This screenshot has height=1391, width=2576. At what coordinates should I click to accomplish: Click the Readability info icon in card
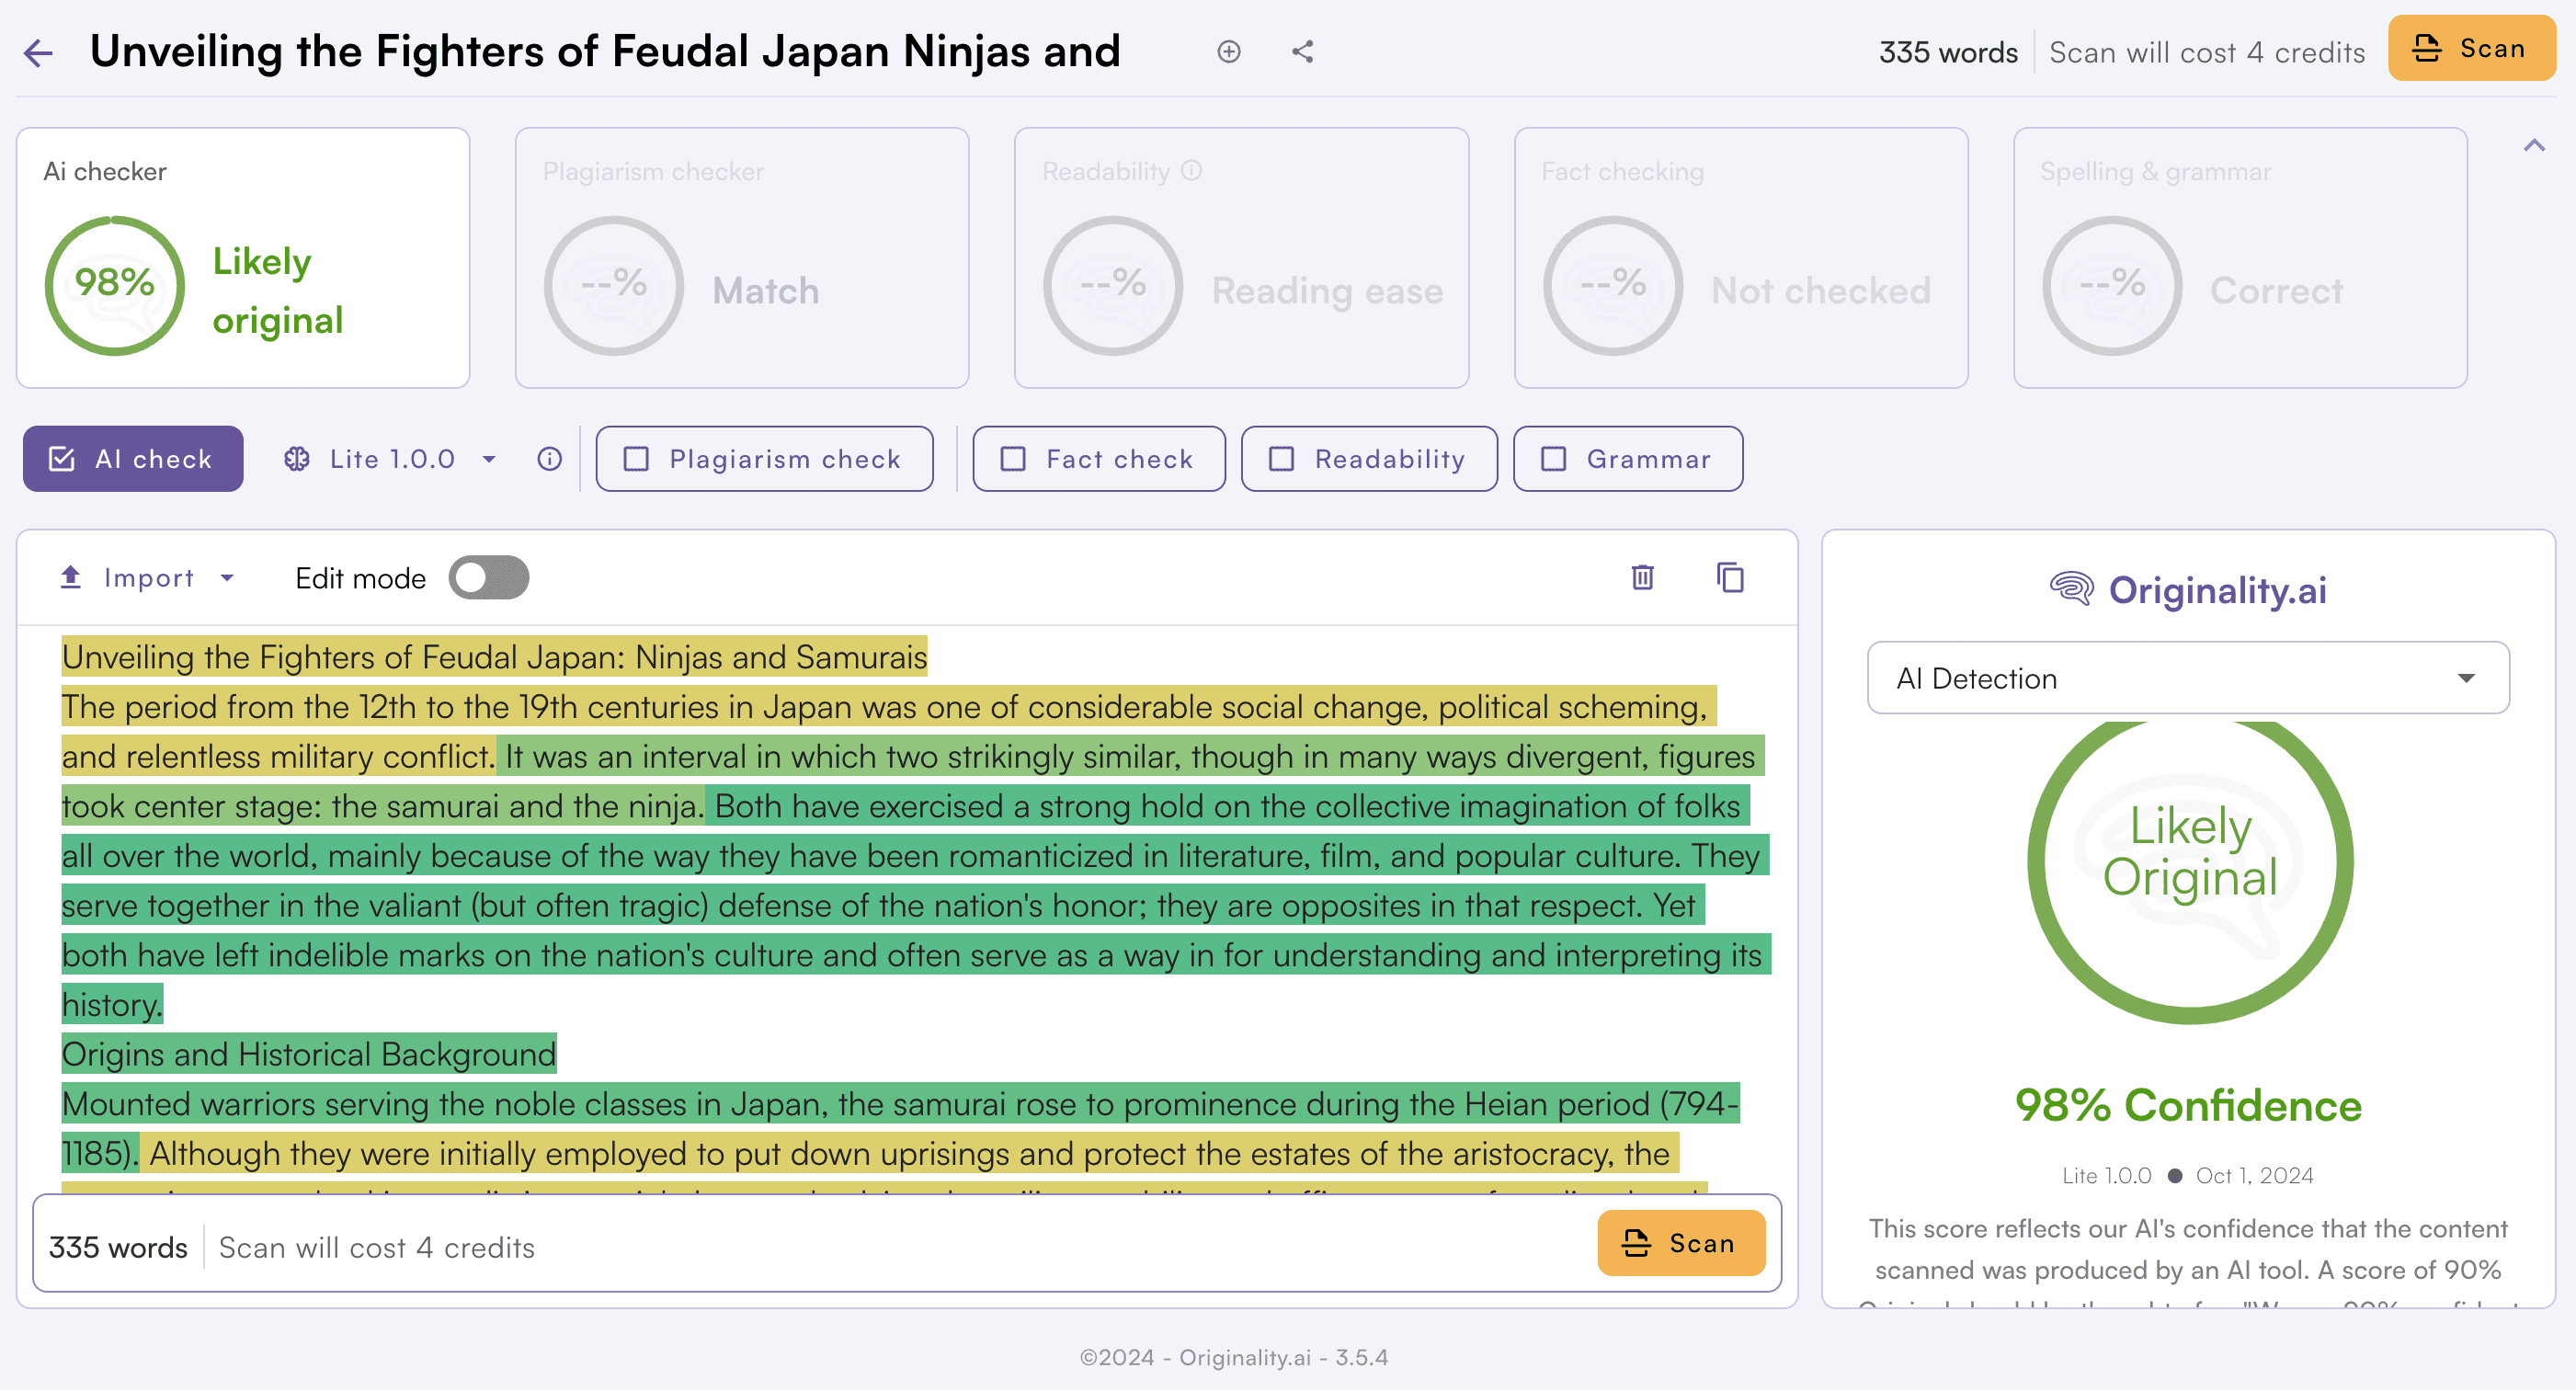point(1191,171)
